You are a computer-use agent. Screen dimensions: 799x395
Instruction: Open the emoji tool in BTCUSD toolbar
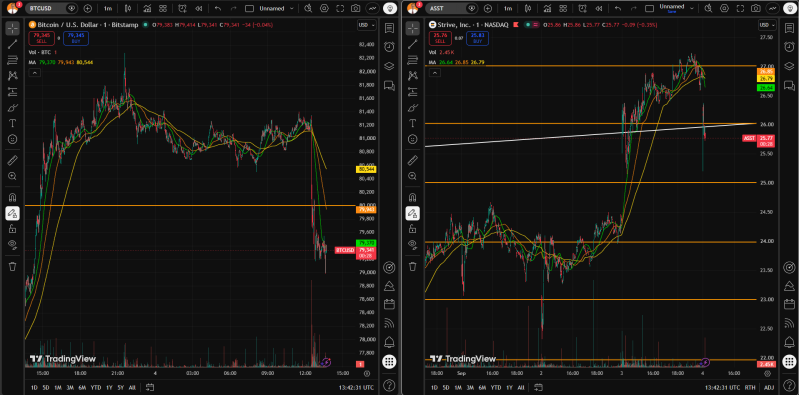coord(12,139)
